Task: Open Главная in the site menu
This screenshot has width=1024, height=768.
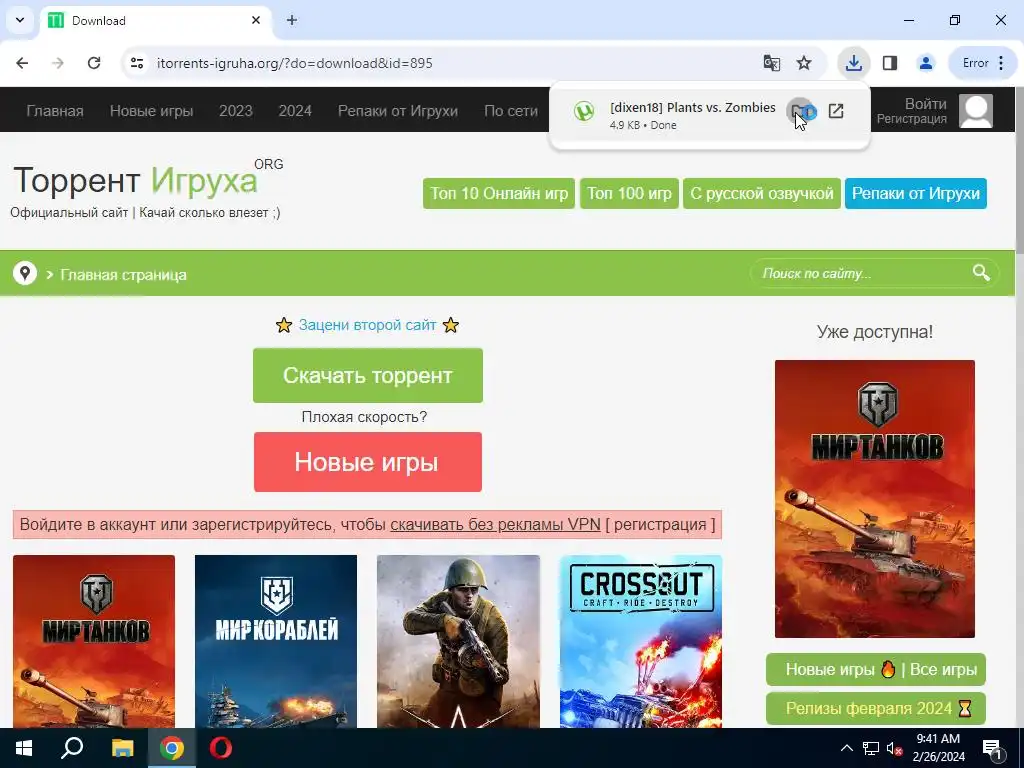Action: coord(55,111)
